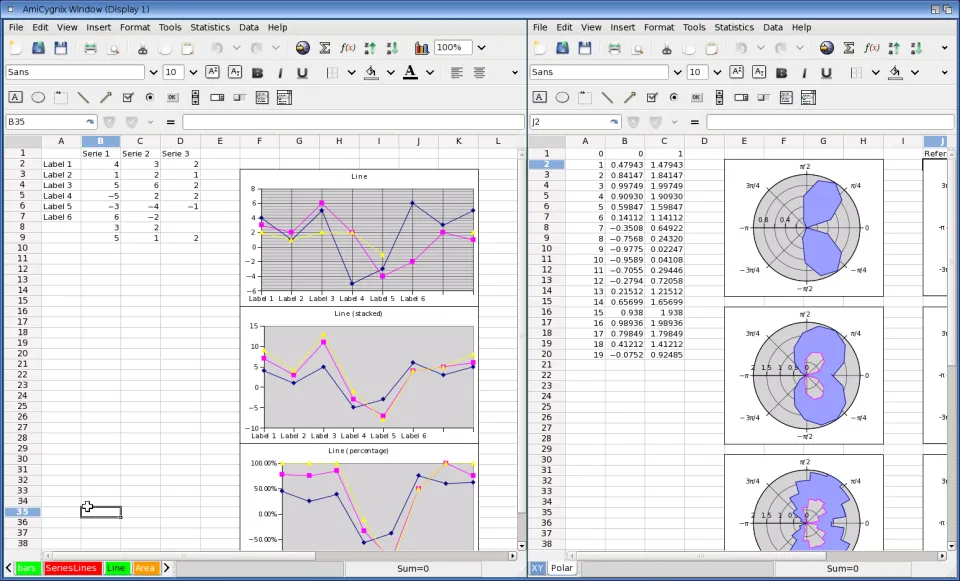Switch to the Polar sheet tab
The image size is (960, 581).
(x=562, y=568)
